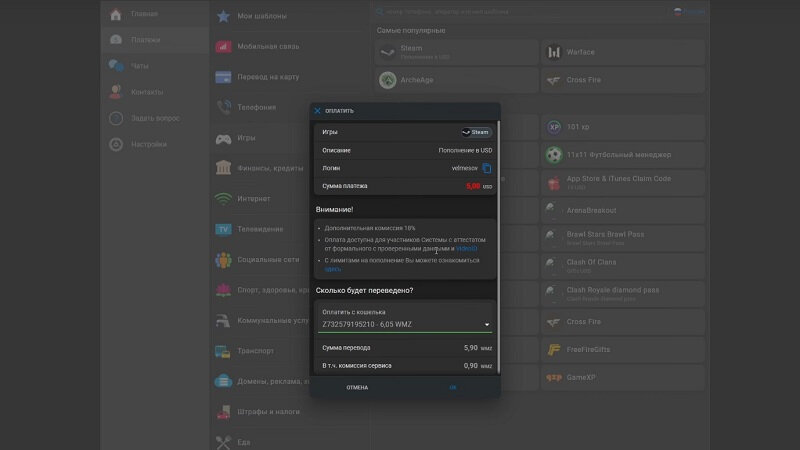Click the search field at the top
Image resolution: width=800 pixels, height=450 pixels.
520,11
